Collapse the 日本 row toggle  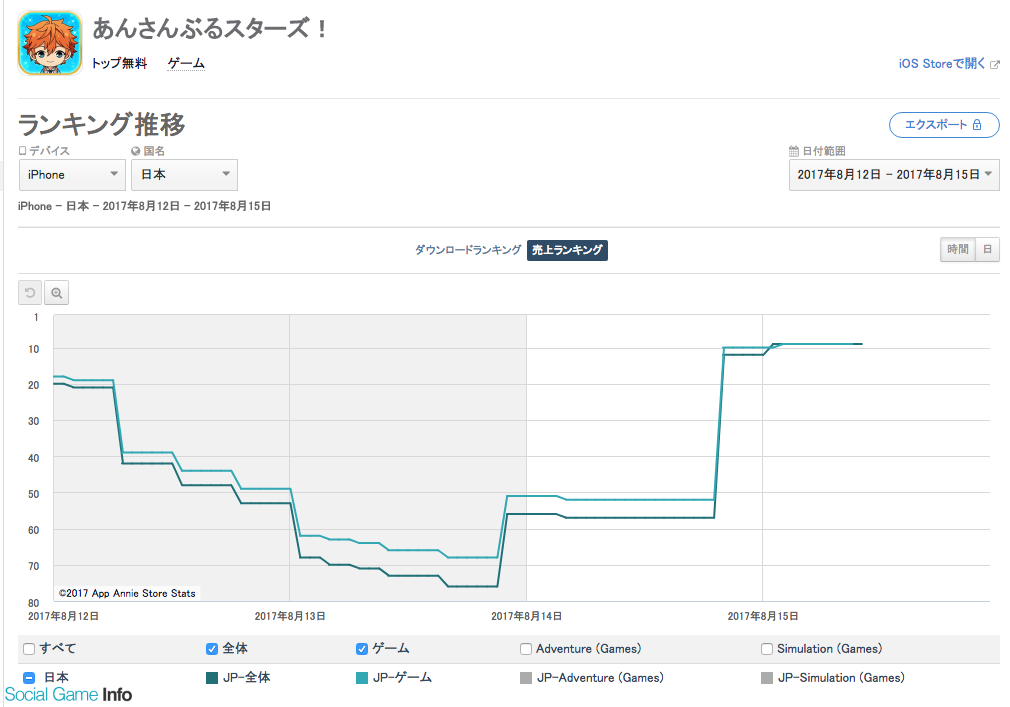click(29, 677)
